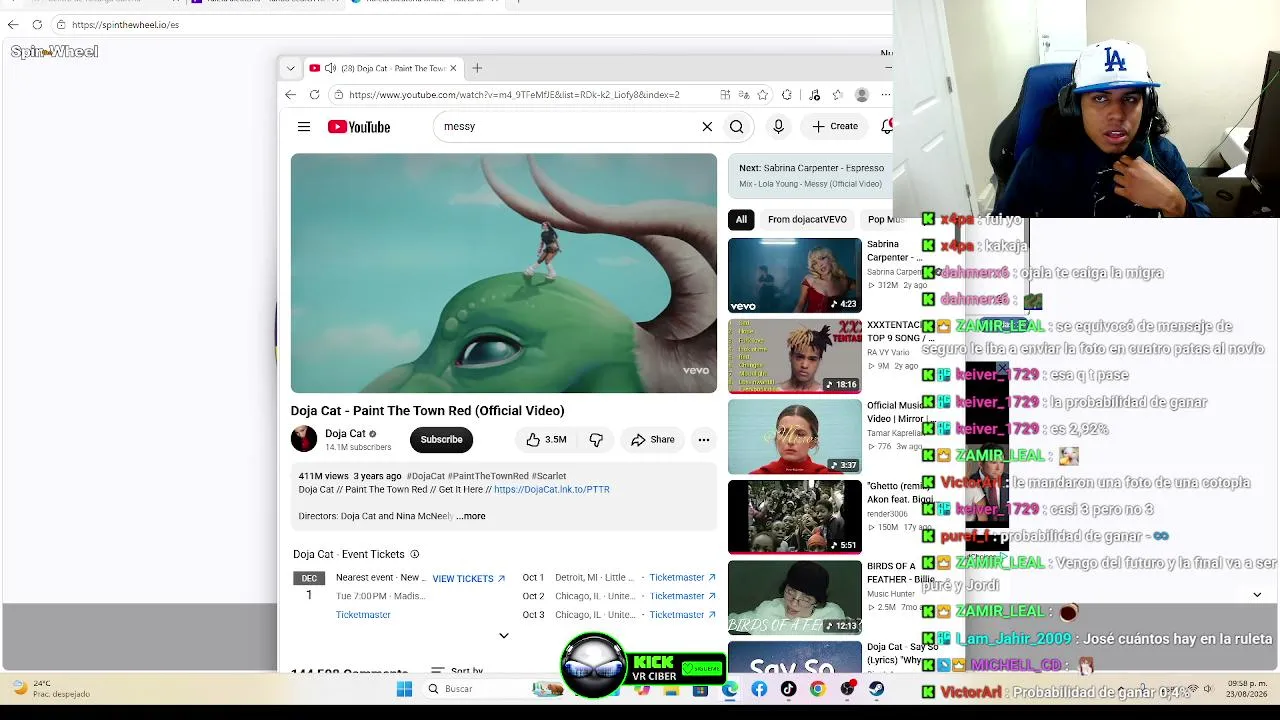Open Ticketmaster link for Oct 3 Chicago
This screenshot has width=1280, height=720.
point(682,615)
